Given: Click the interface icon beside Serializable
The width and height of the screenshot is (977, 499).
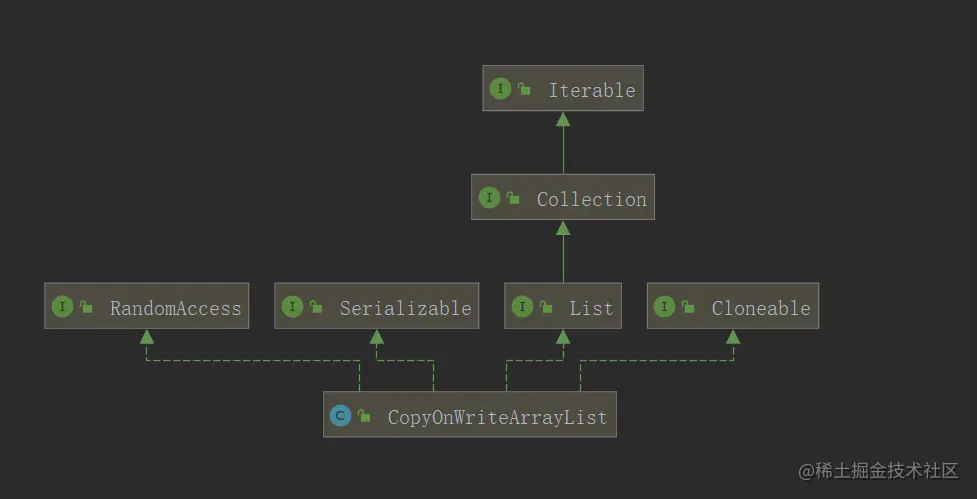Looking at the screenshot, I should click(292, 307).
